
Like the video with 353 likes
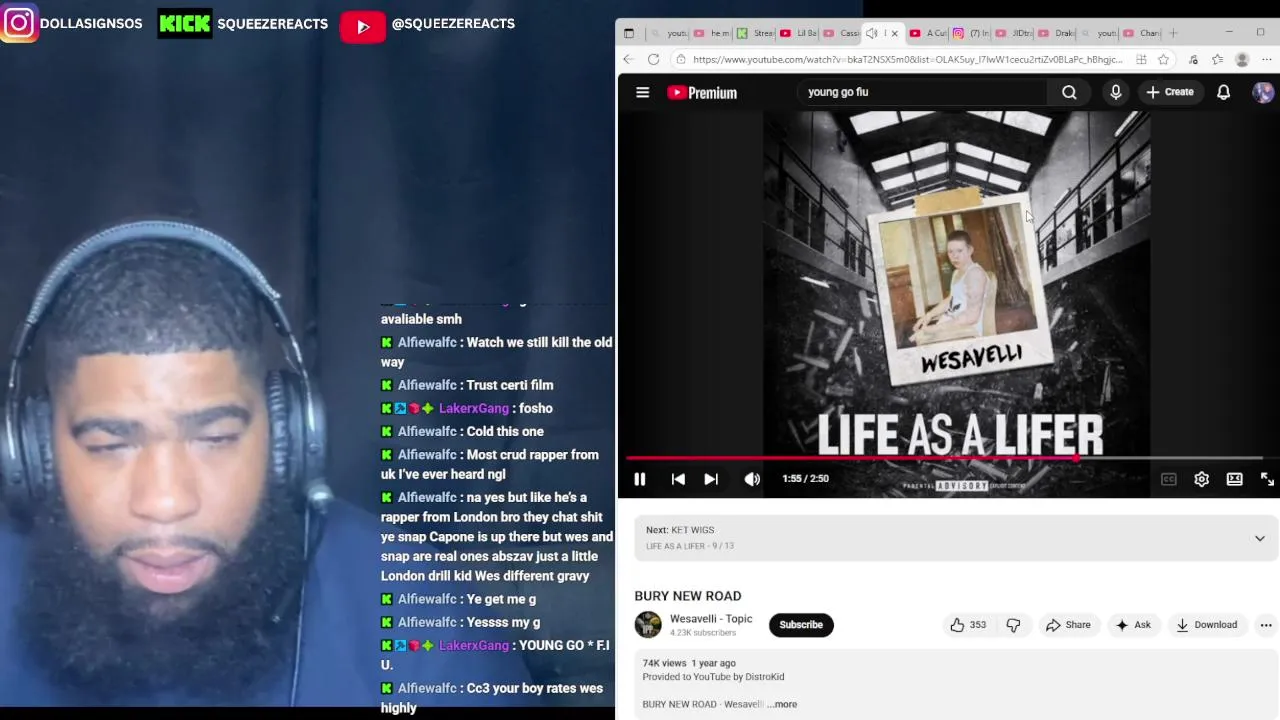click(968, 625)
